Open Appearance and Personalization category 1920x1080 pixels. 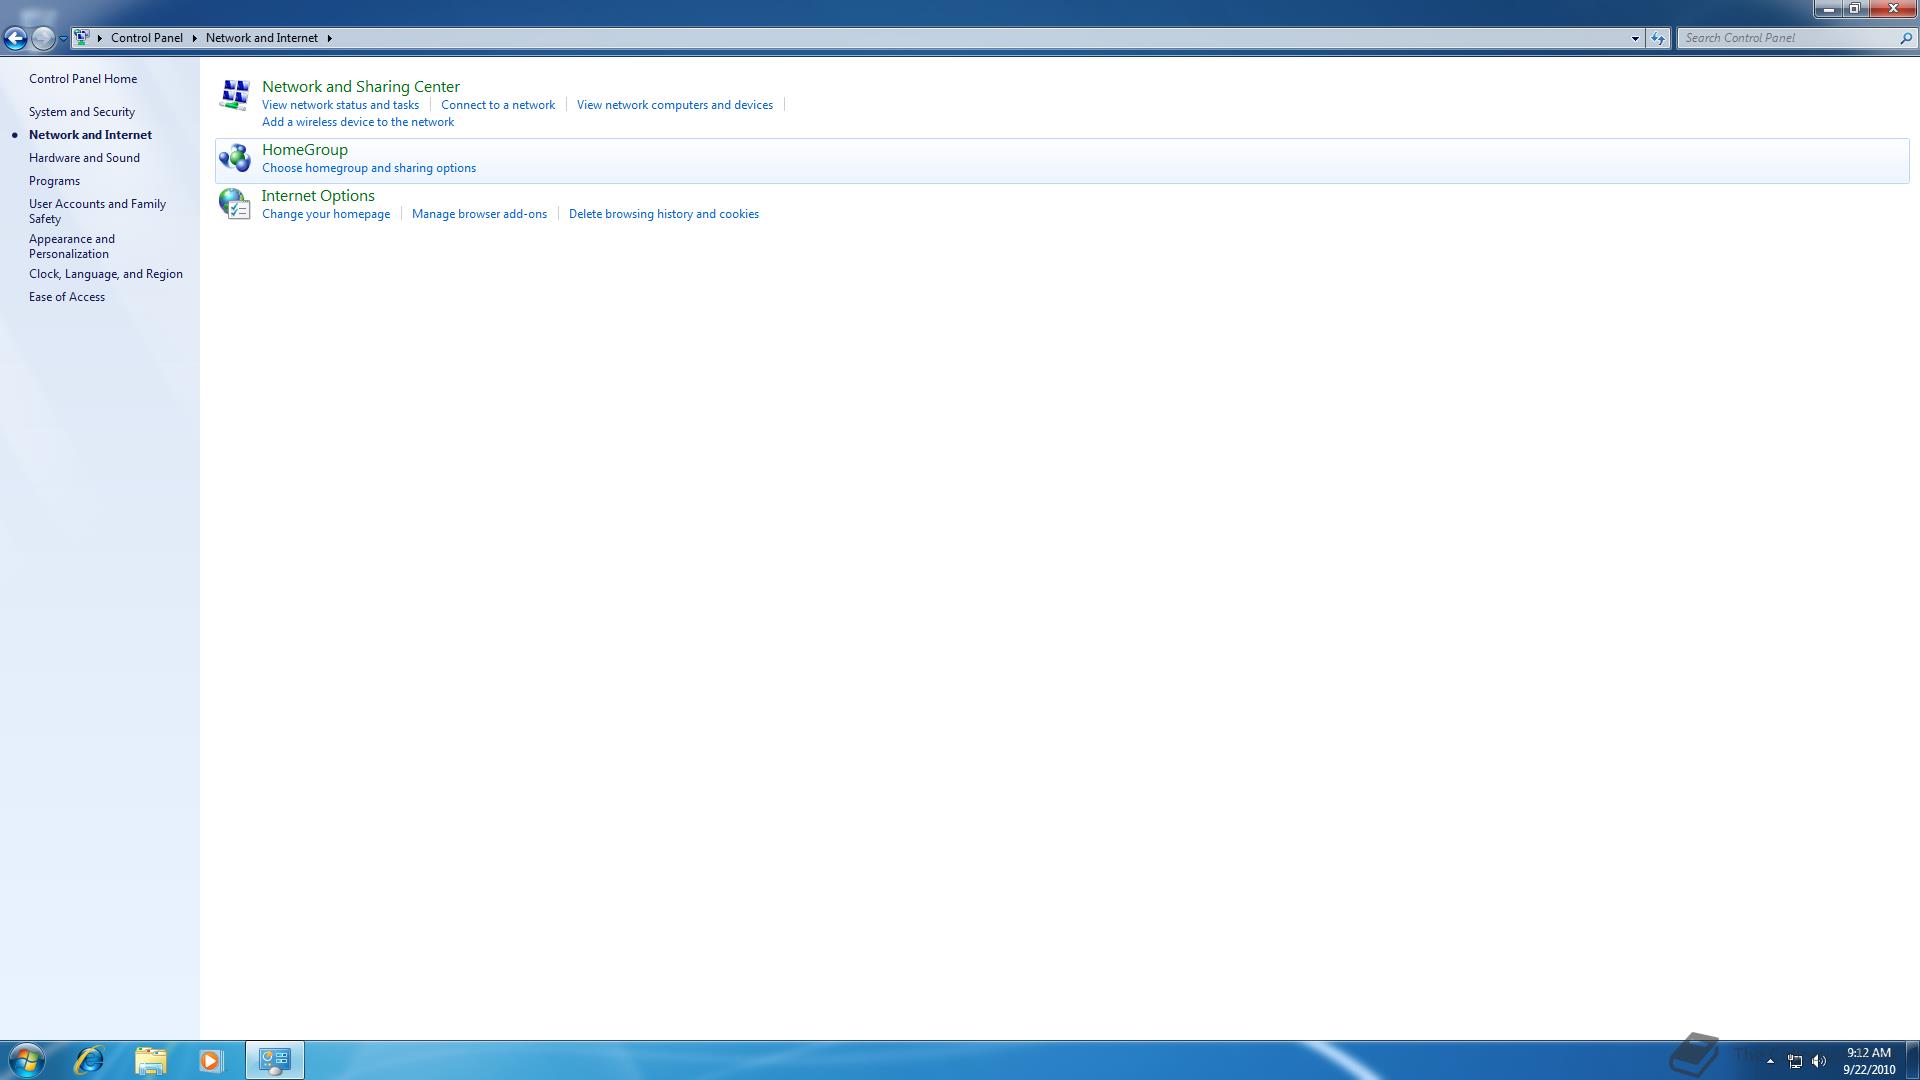(x=72, y=246)
